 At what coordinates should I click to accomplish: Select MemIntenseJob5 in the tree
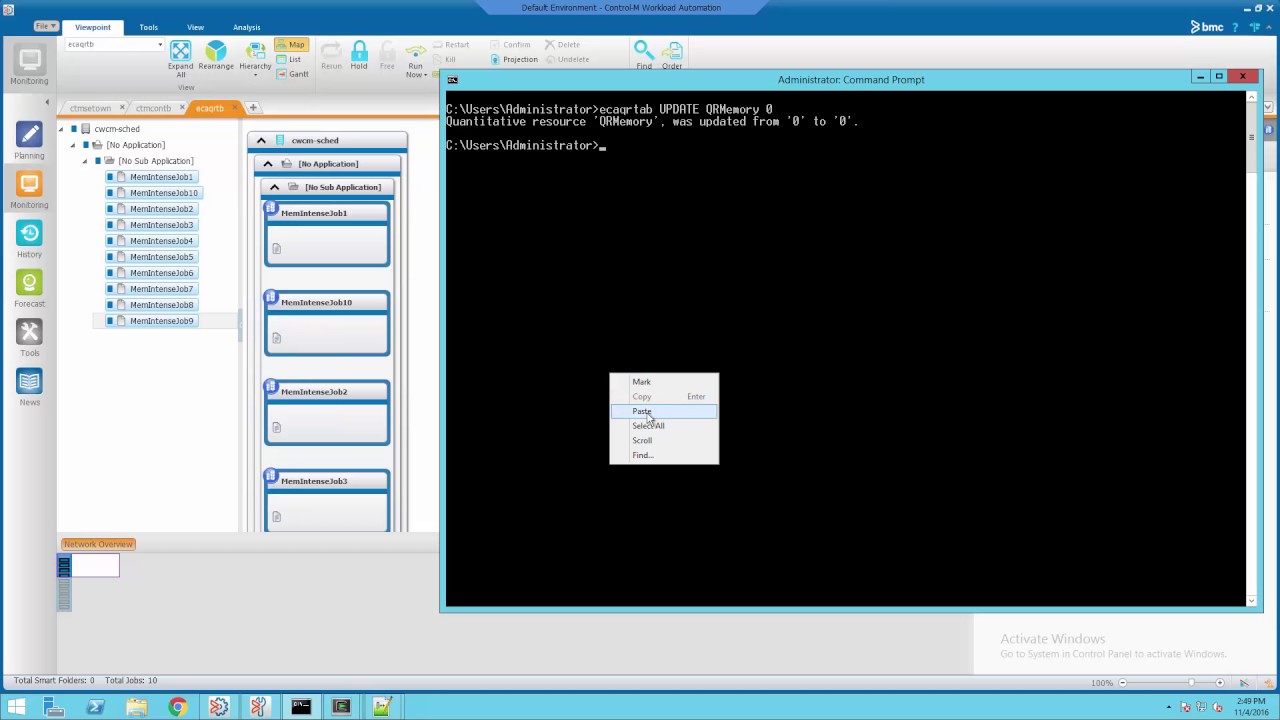pos(161,257)
